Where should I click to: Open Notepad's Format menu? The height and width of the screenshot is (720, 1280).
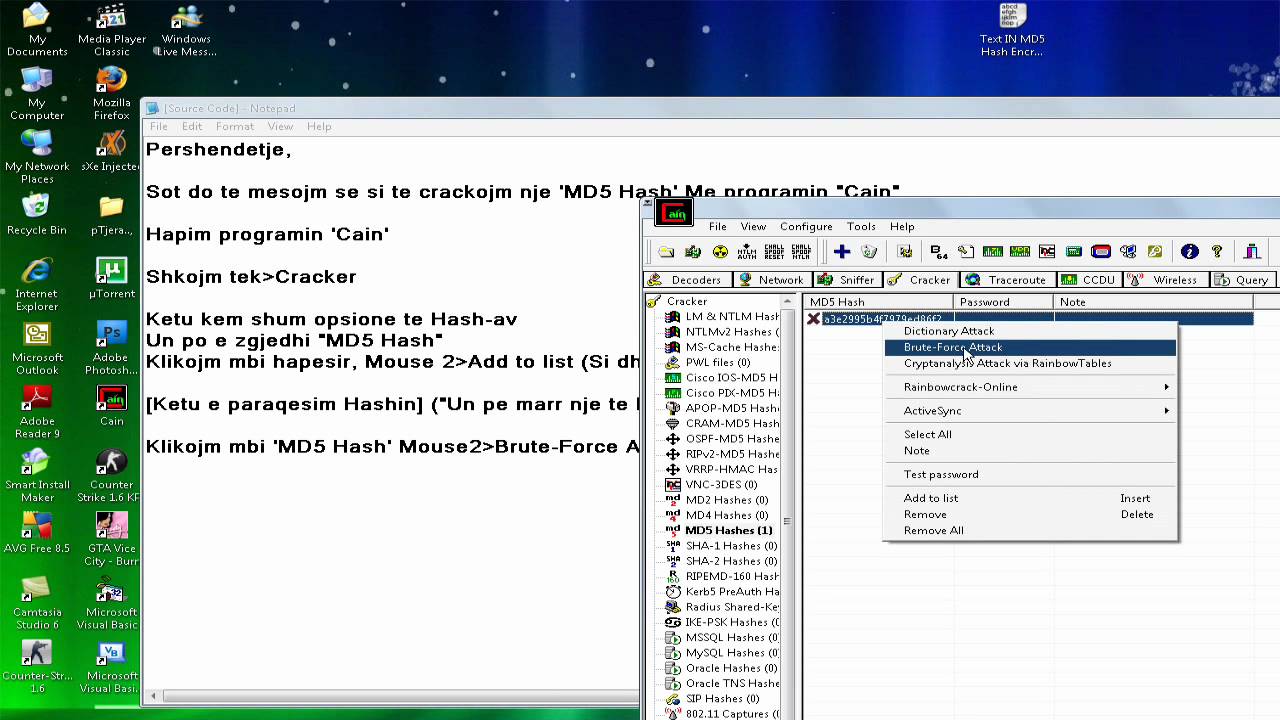(x=234, y=127)
